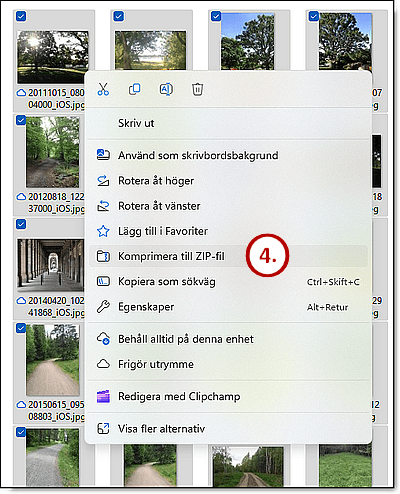400x494 pixels.
Task: Uncheck checkbox on 20120818_122 photo
Action: [x=21, y=120]
